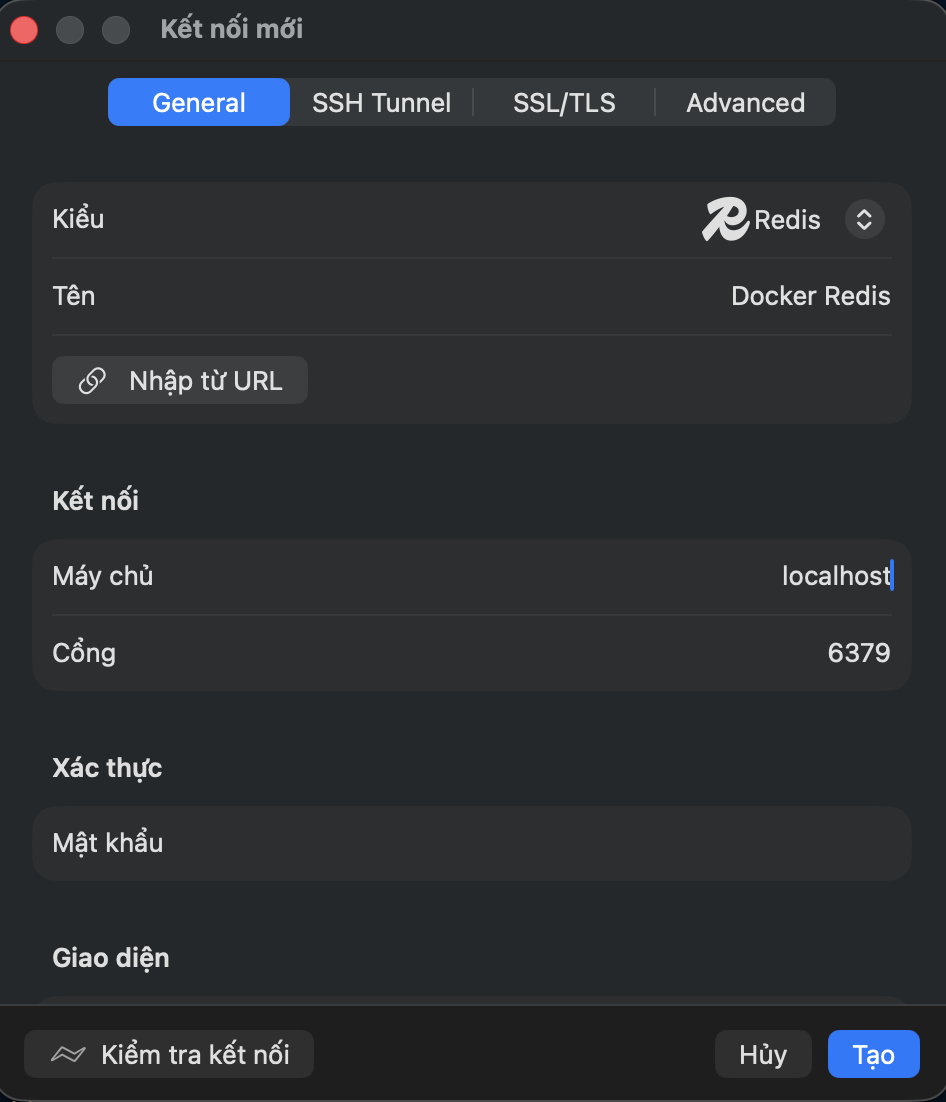This screenshot has width=946, height=1102.
Task: Click the Redis logo icon
Action: tap(725, 219)
